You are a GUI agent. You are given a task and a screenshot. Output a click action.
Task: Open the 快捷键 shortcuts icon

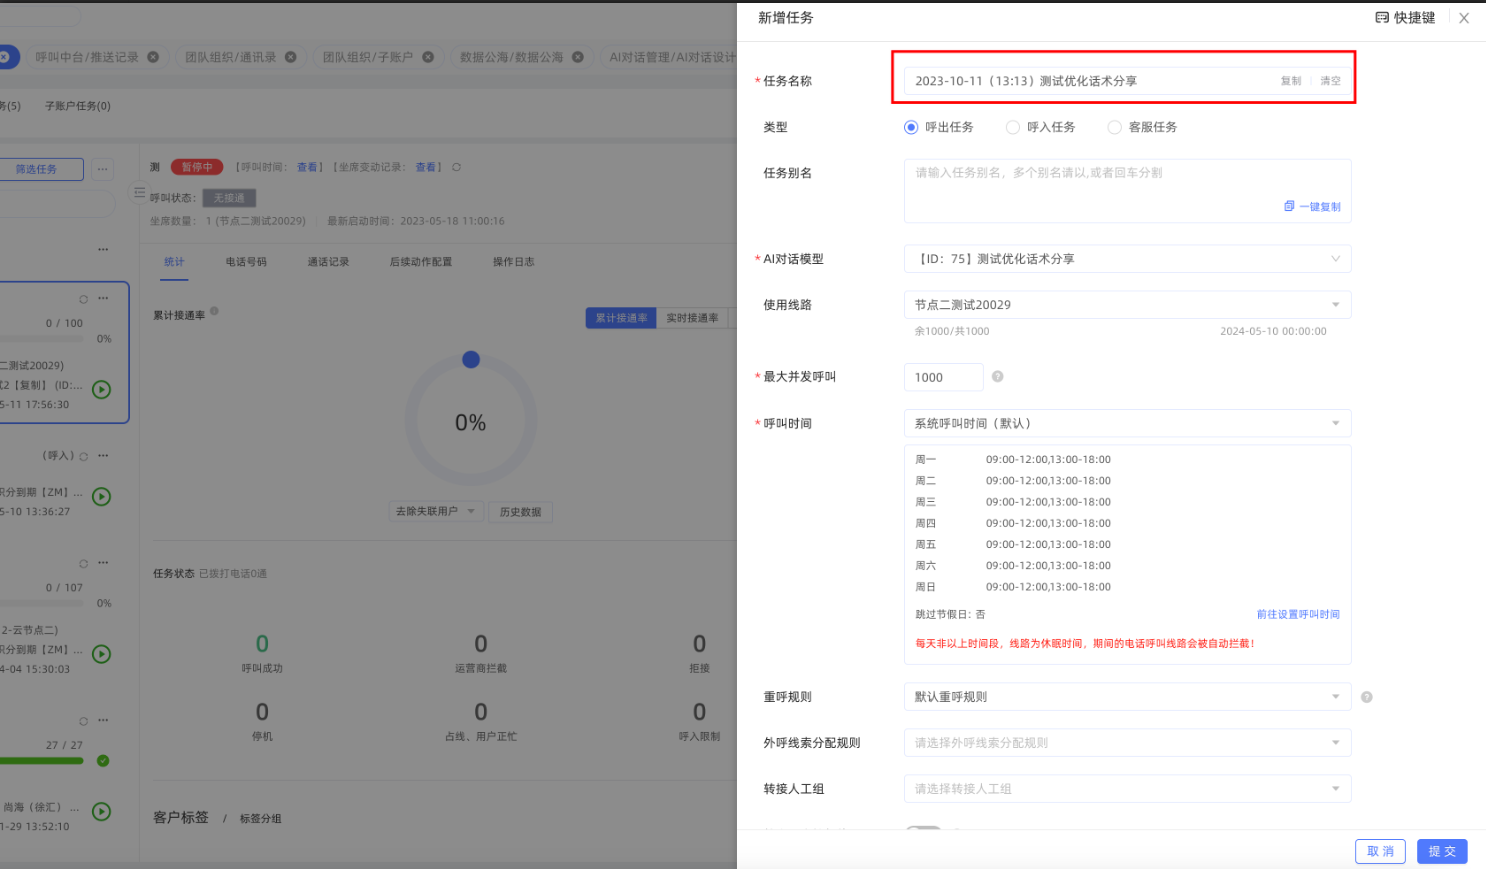[1382, 18]
